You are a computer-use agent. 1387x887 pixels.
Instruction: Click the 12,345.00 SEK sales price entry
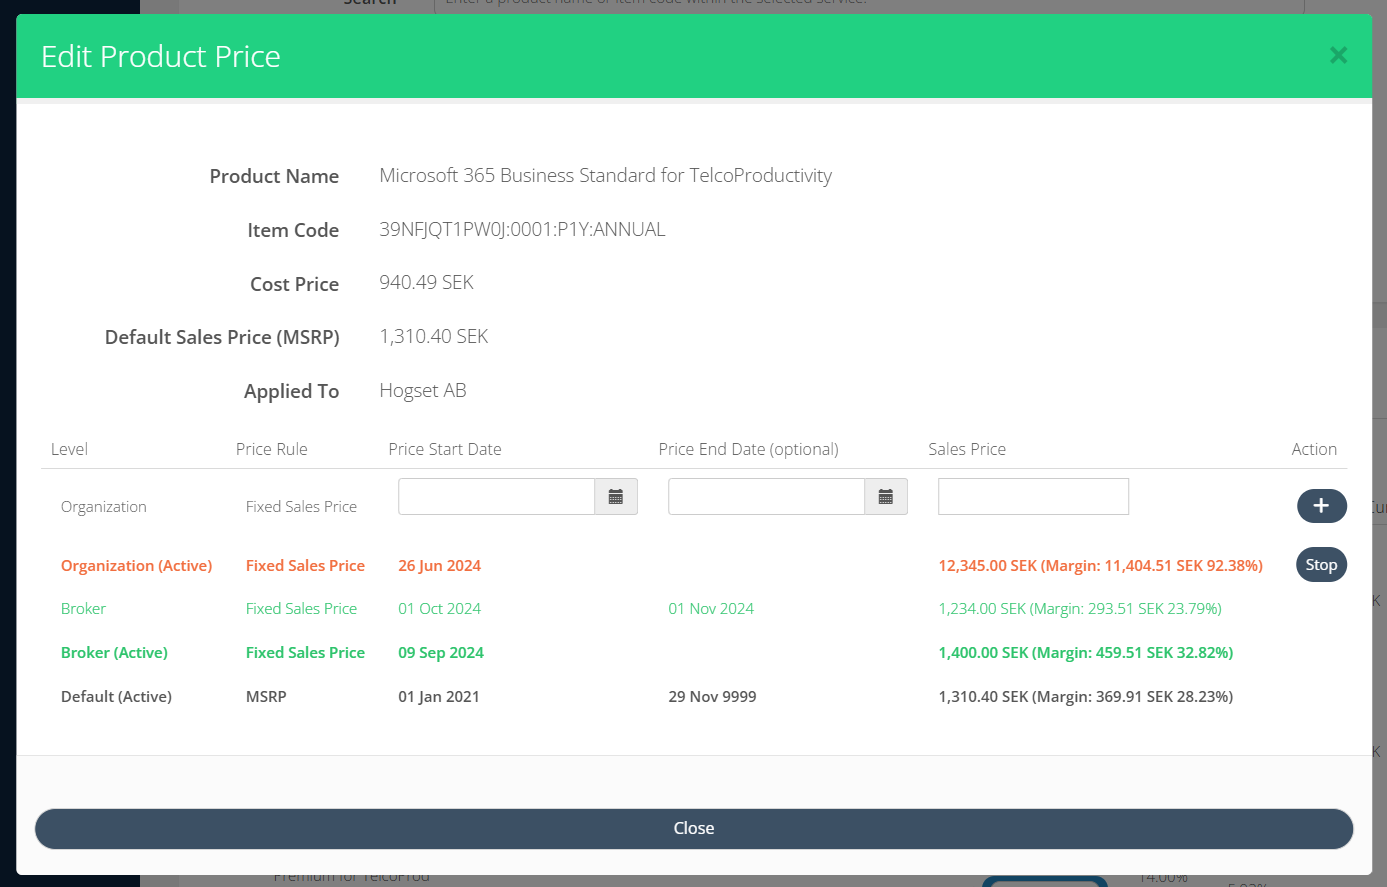pos(1100,566)
